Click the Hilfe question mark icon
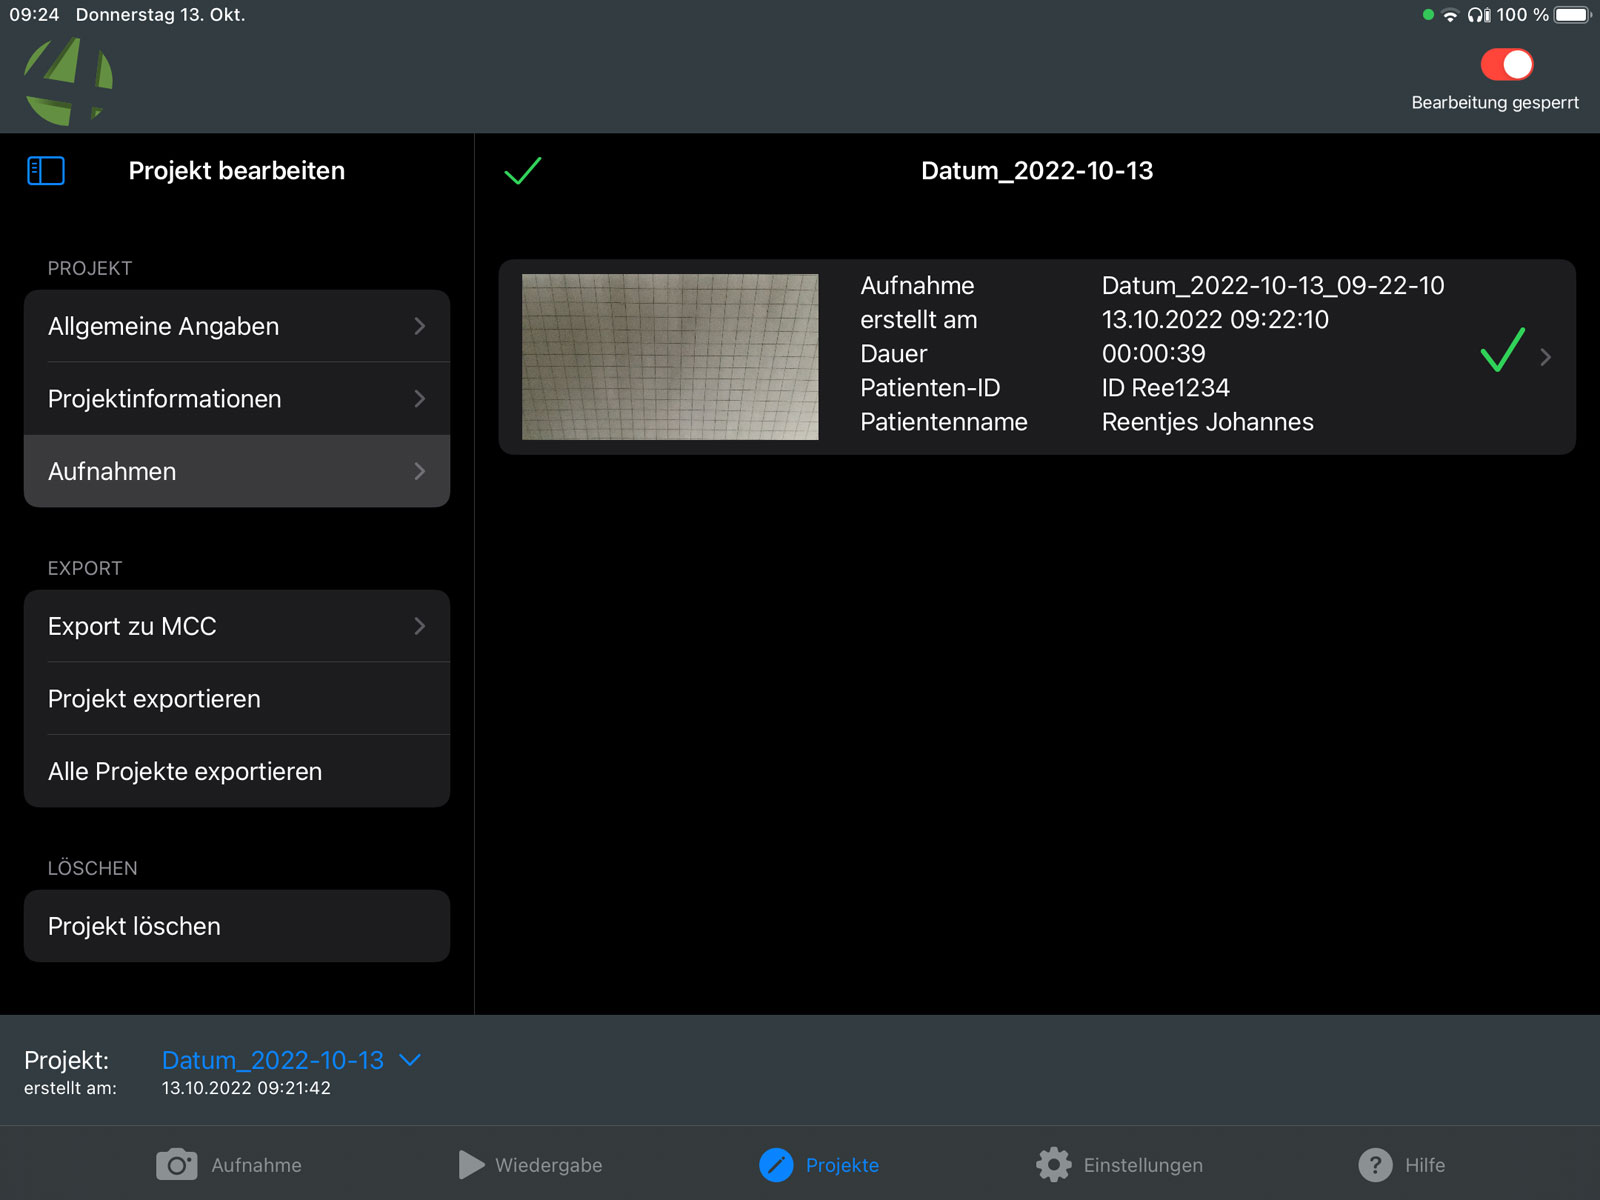1600x1200 pixels. pos(1375,1165)
